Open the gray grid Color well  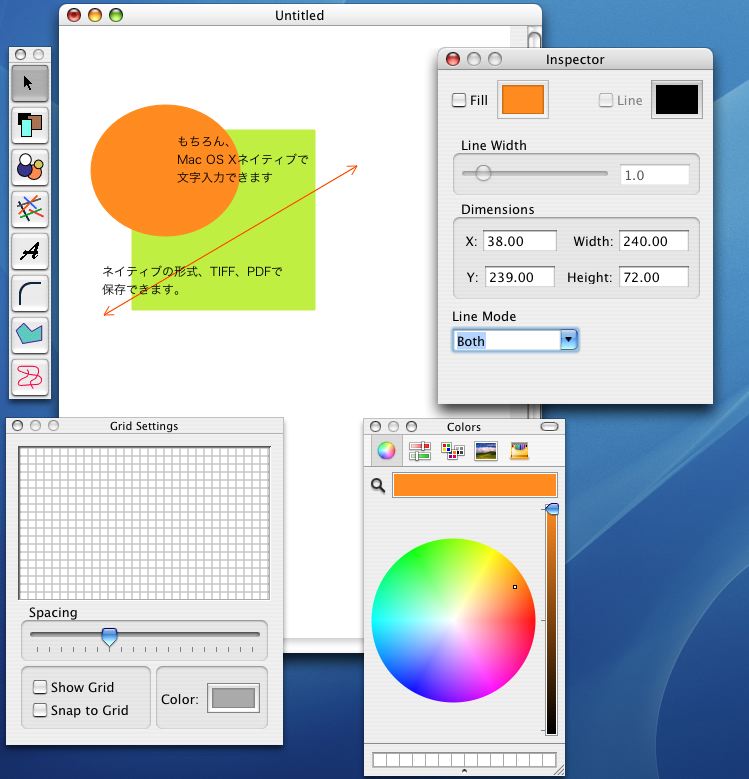coord(233,699)
